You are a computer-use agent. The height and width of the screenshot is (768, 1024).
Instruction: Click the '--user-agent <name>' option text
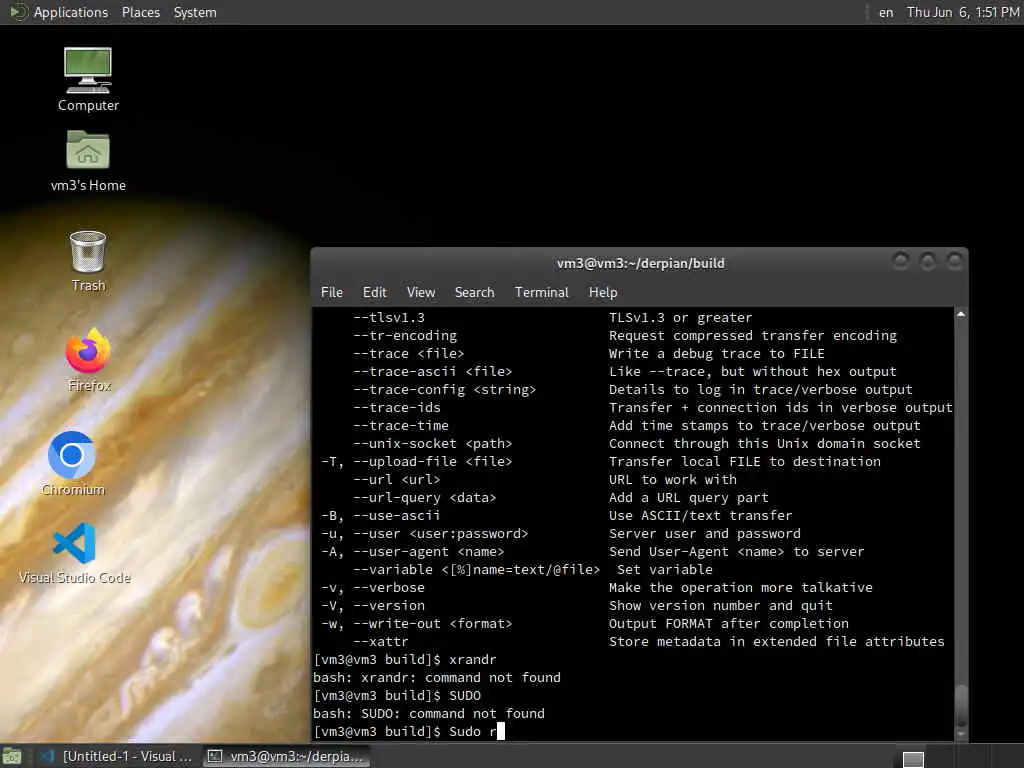point(428,551)
